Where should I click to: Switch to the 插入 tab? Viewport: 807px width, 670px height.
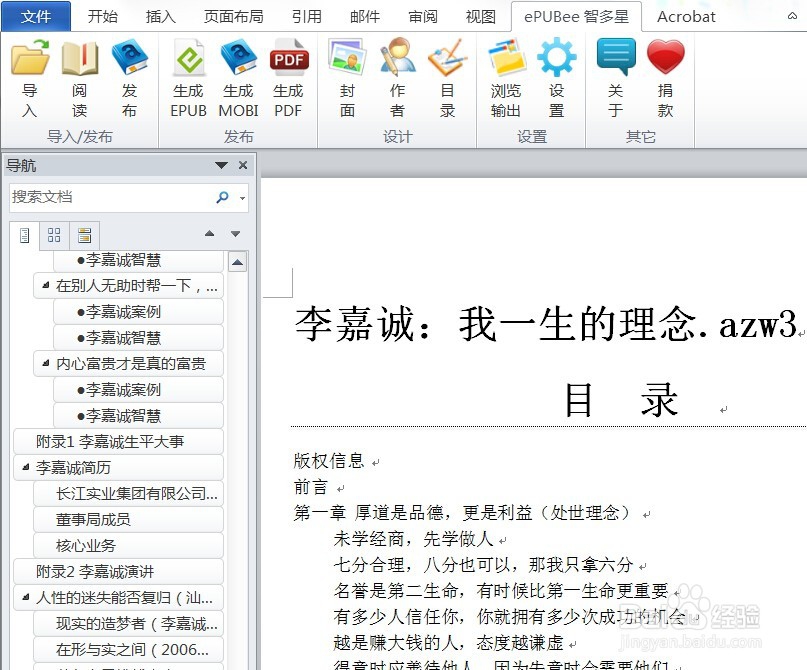(161, 16)
